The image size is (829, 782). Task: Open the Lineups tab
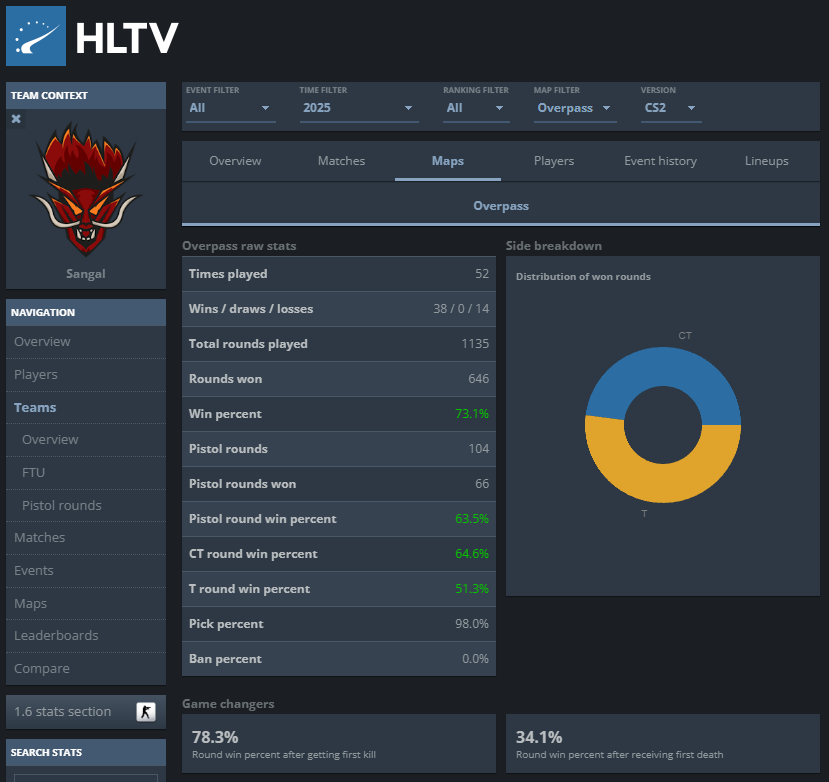coord(767,161)
